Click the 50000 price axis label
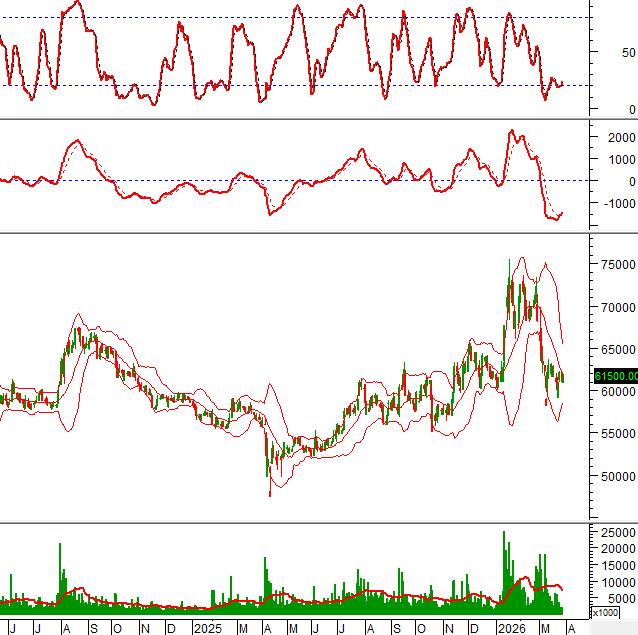 (x=617, y=477)
